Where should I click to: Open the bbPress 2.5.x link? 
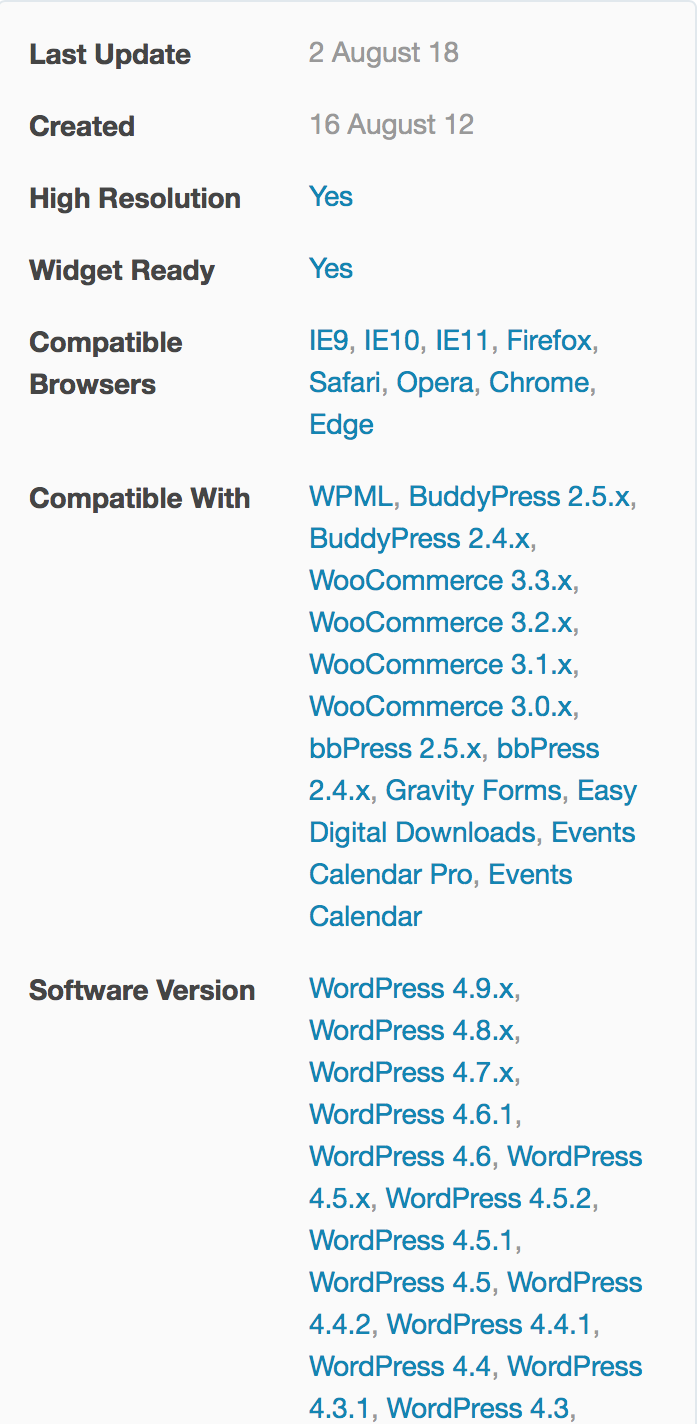pos(395,749)
